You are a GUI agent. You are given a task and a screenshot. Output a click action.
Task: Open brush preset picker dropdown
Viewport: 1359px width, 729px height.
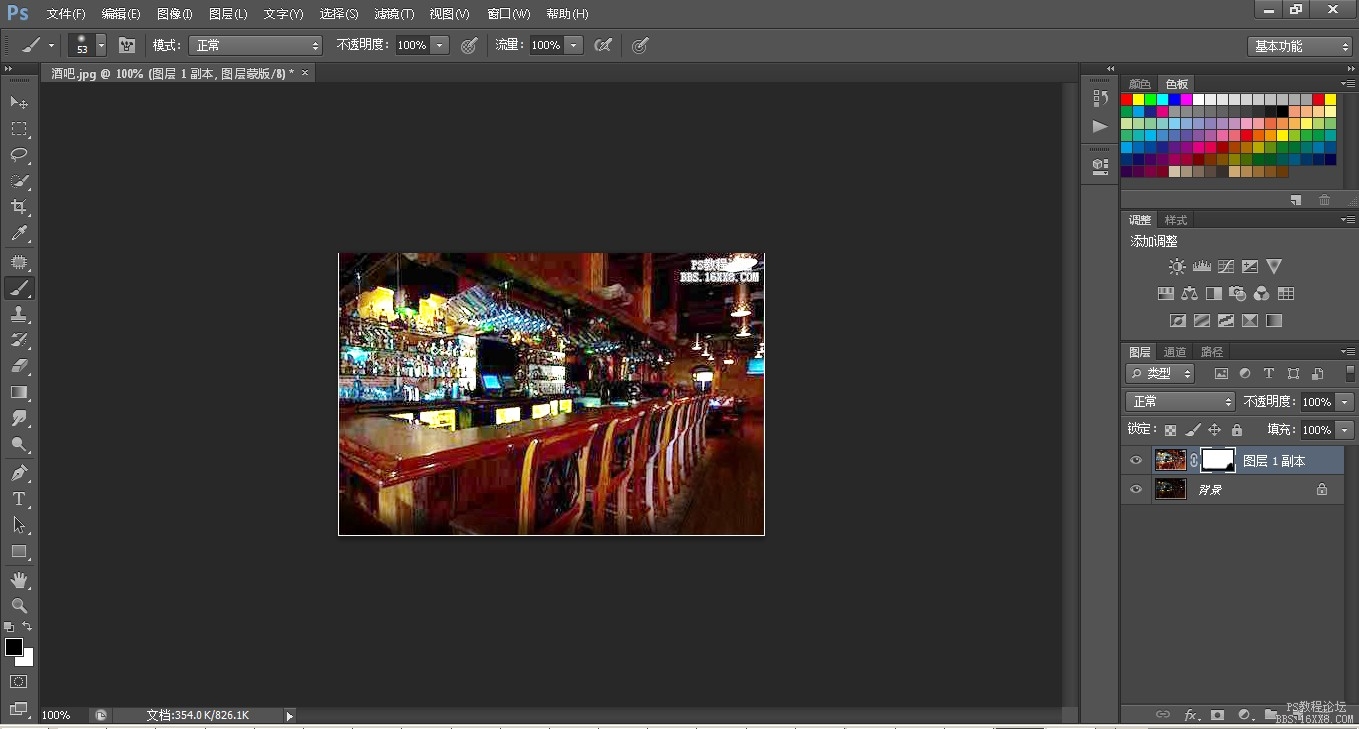tap(101, 45)
